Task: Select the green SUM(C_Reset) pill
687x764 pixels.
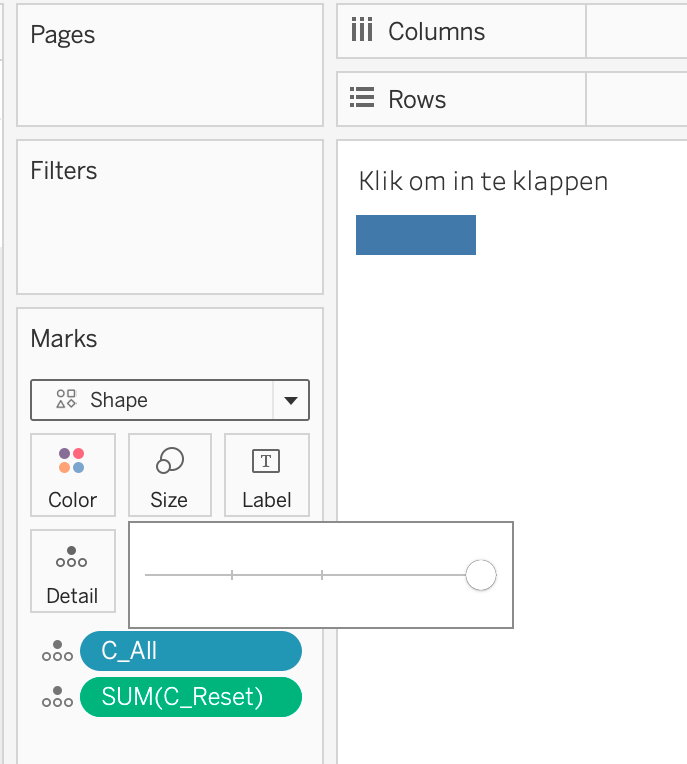Action: click(190, 697)
